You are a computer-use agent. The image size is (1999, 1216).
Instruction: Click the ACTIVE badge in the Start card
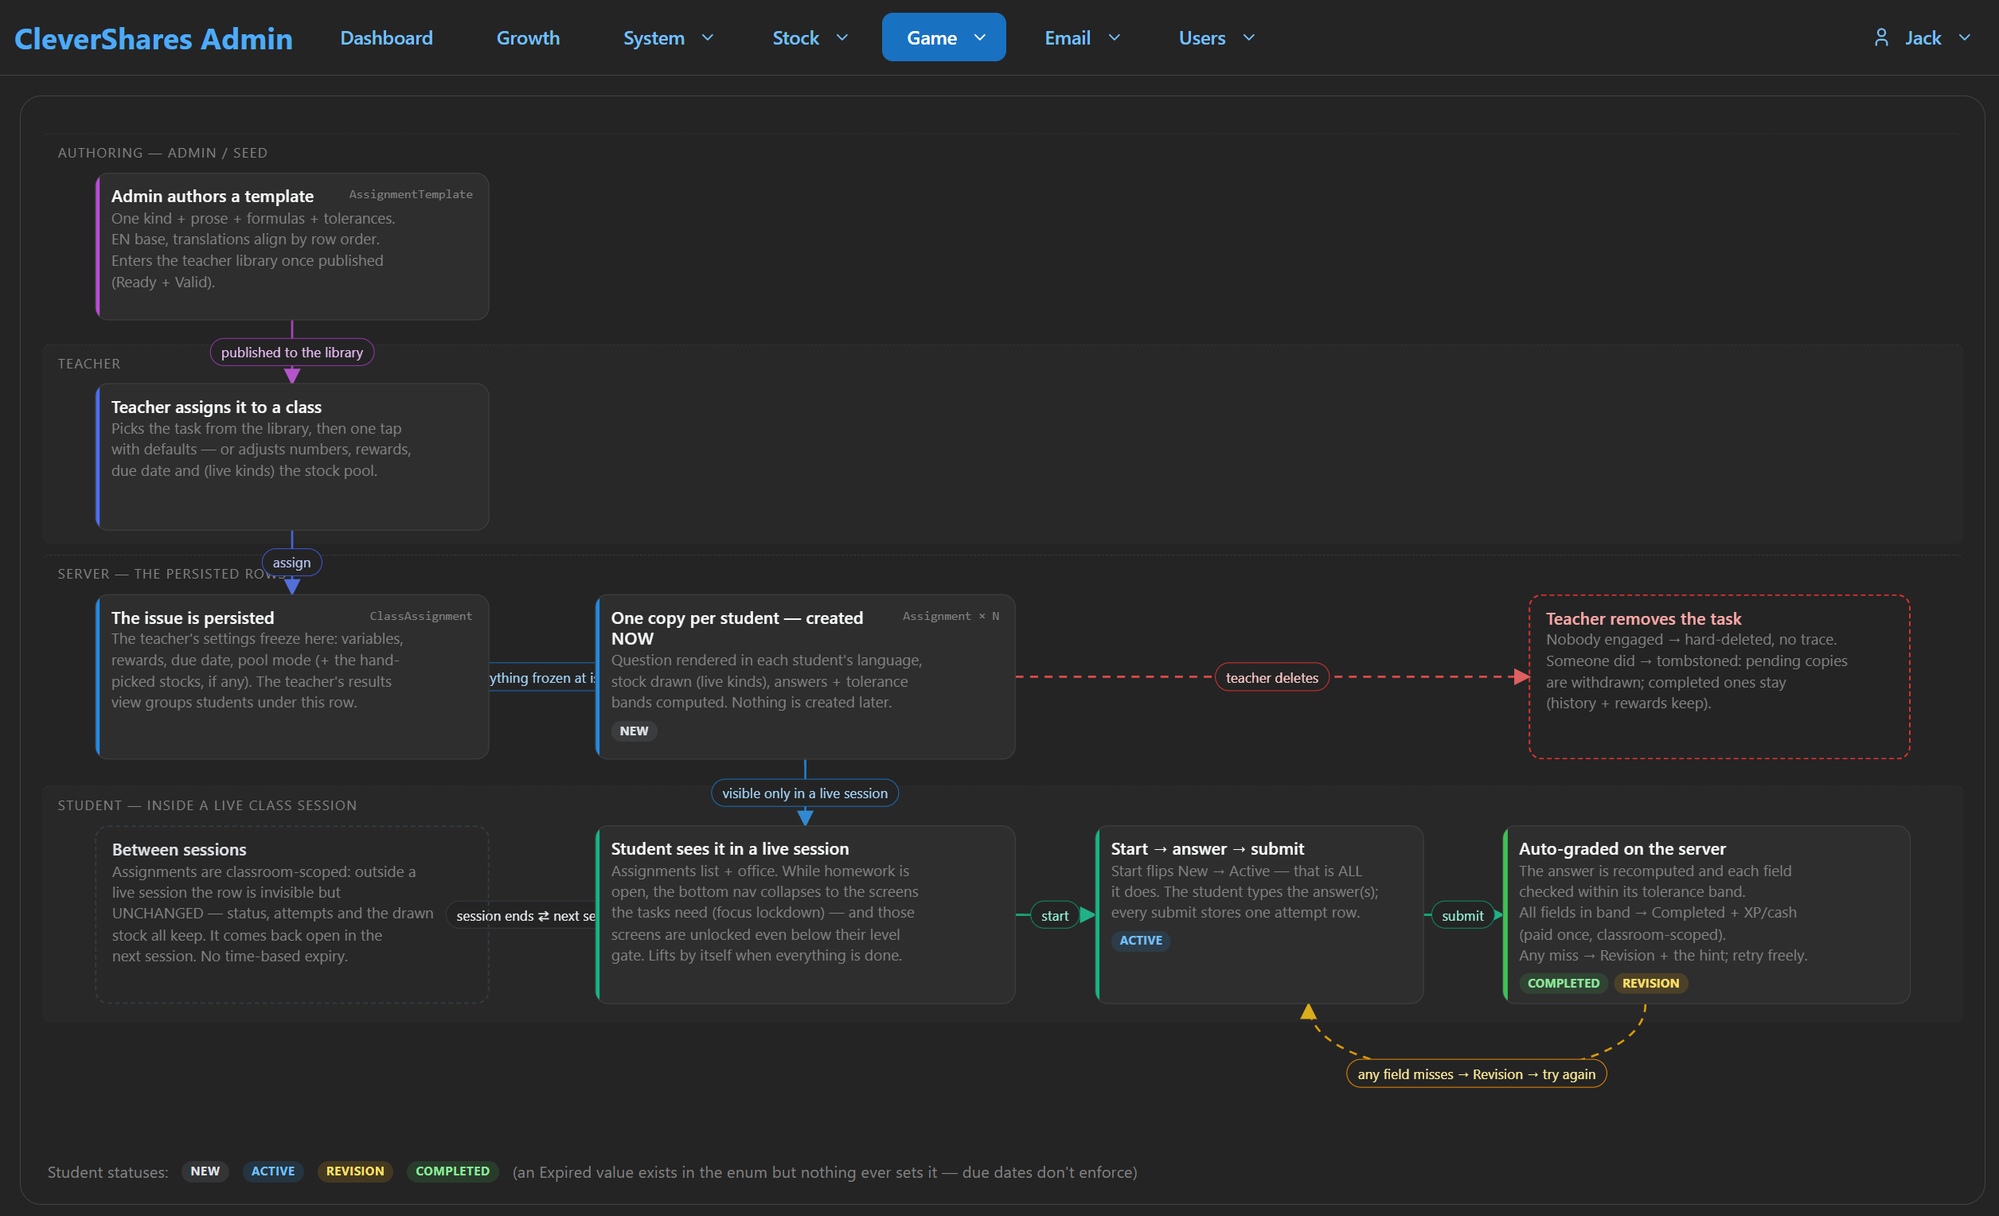[1141, 941]
